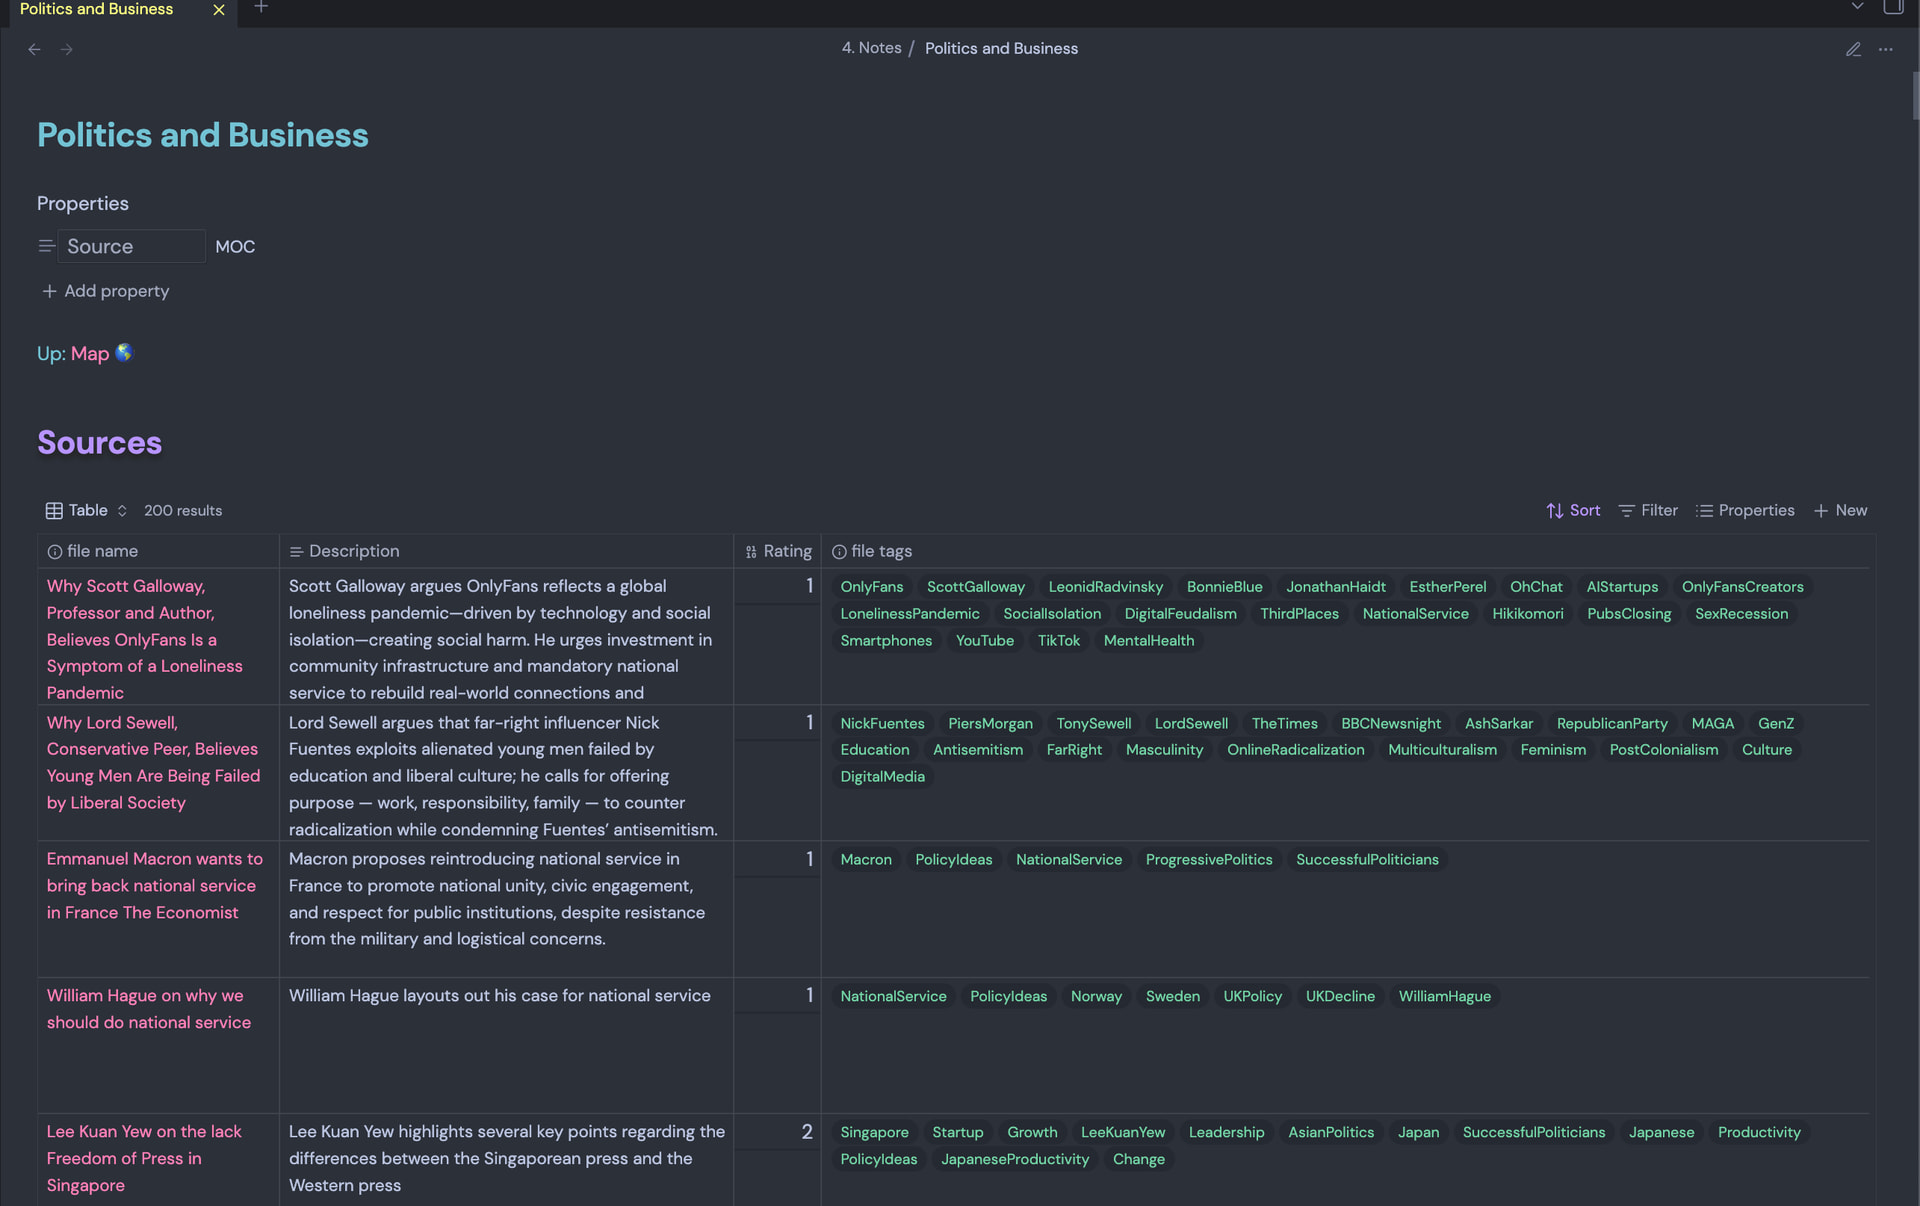Toggle the right sidebar panel icon
Viewport: 1920px width, 1206px height.
click(x=1893, y=8)
